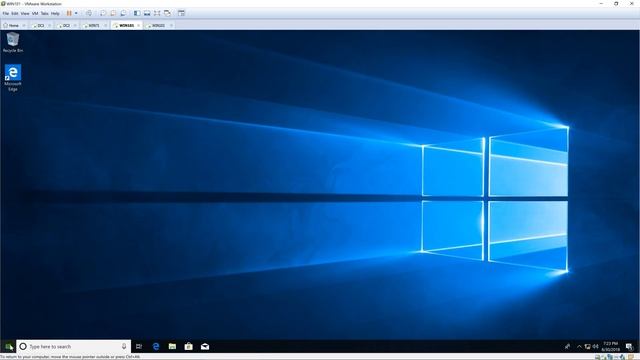The width and height of the screenshot is (640, 360).
Task: Open the View menu in VMware
Action: [25, 13]
